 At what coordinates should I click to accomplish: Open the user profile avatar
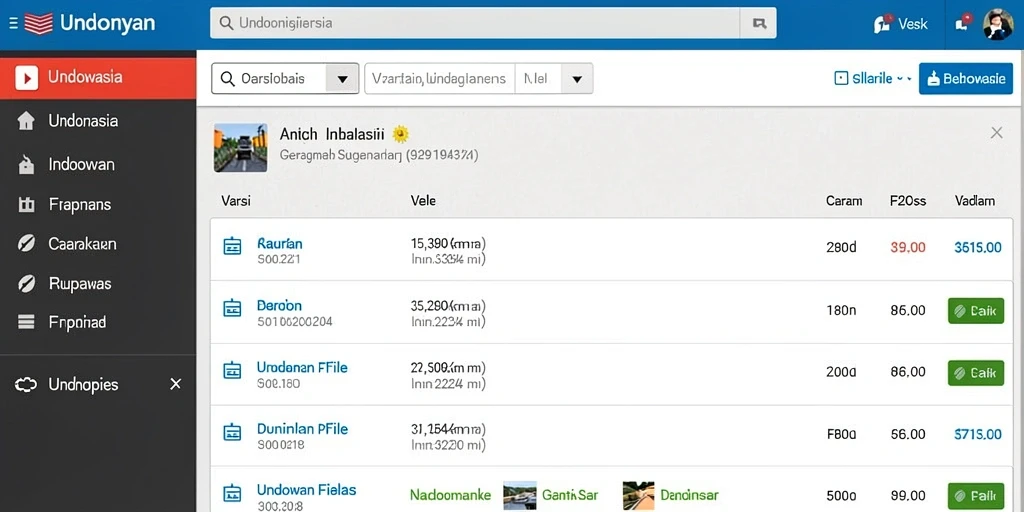pos(998,24)
